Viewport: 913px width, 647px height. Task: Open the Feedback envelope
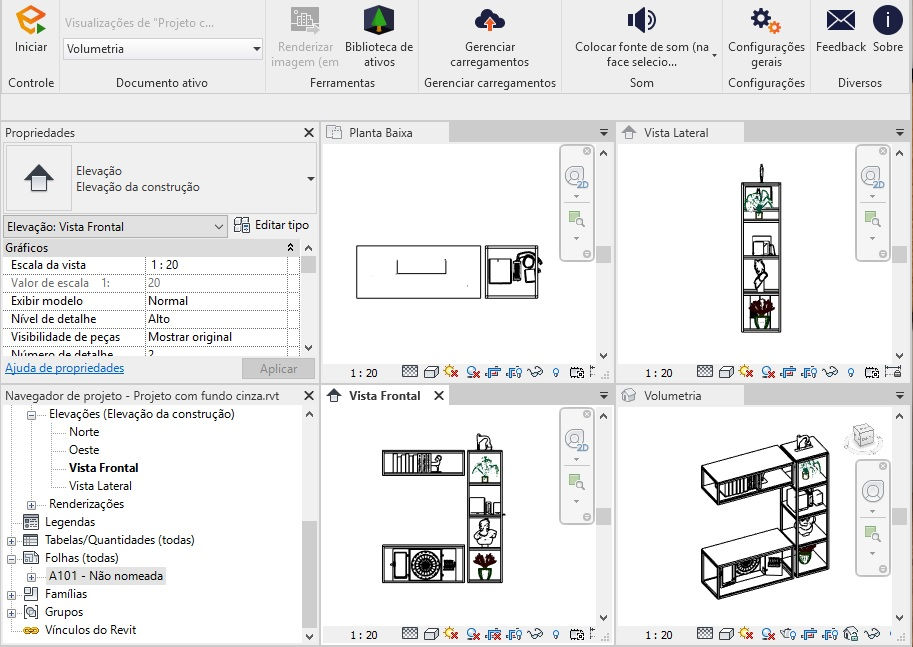tap(841, 20)
